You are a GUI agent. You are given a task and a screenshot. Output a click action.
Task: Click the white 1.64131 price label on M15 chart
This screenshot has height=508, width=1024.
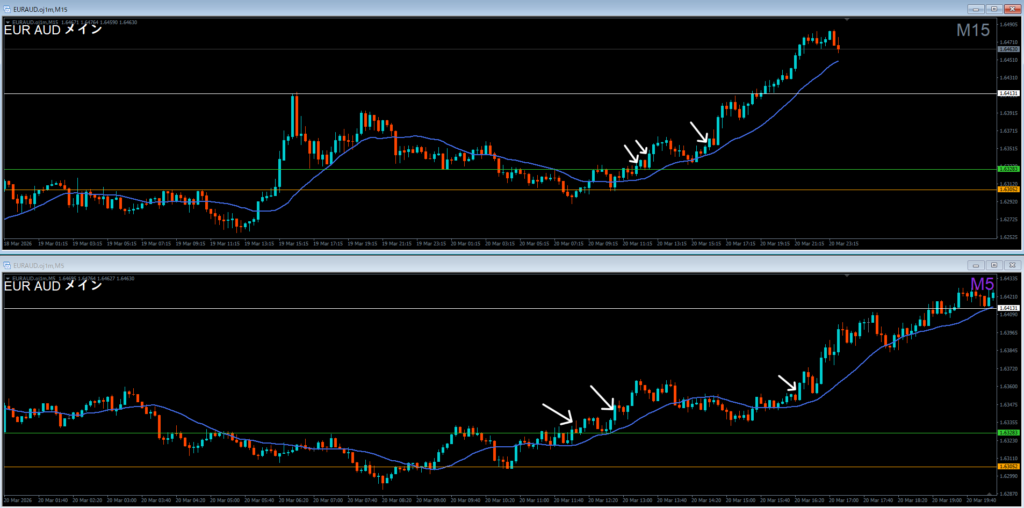click(x=1008, y=93)
